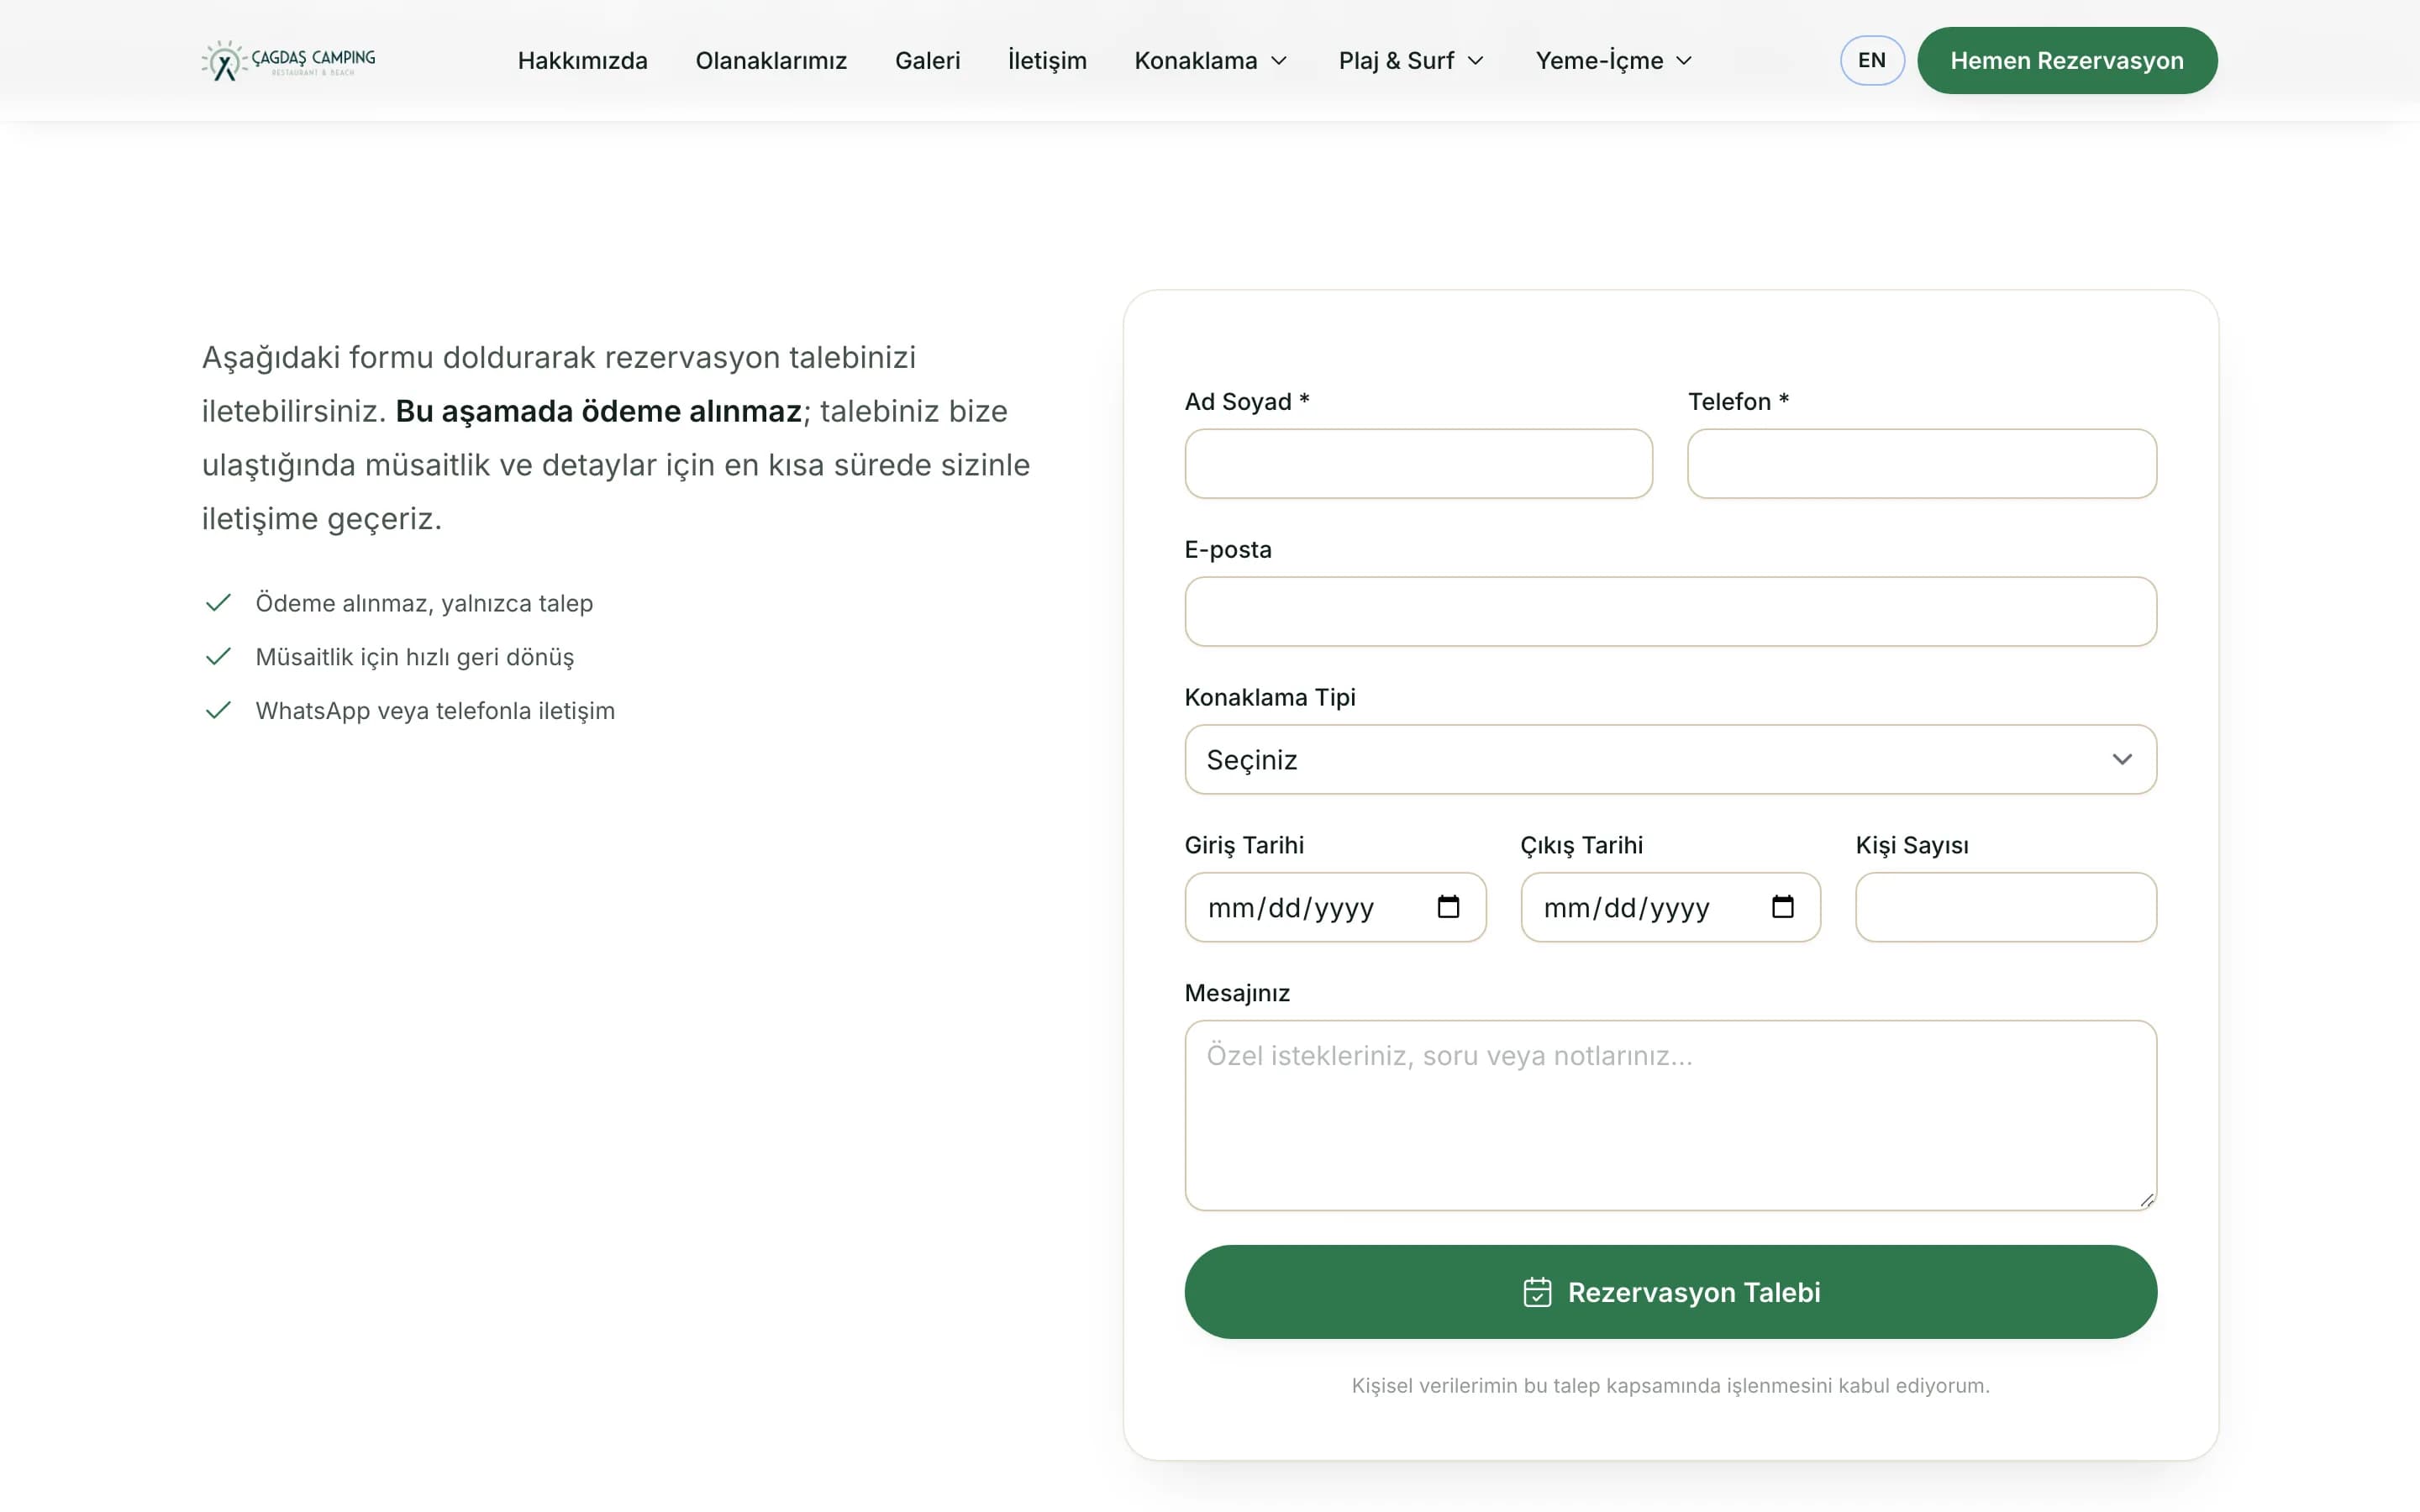Select the Giriş Tarihi date field
Screen dimensions: 2420x1512
coord(1335,907)
